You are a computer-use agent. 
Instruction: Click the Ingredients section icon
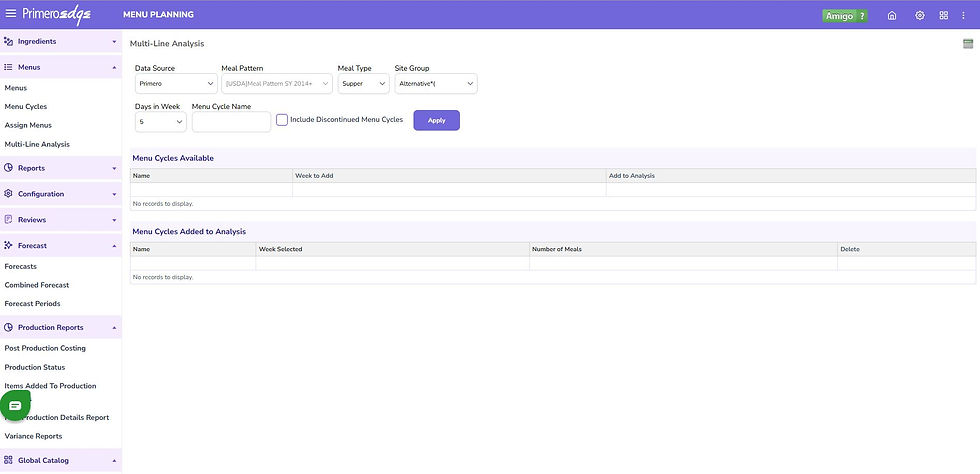coord(8,41)
